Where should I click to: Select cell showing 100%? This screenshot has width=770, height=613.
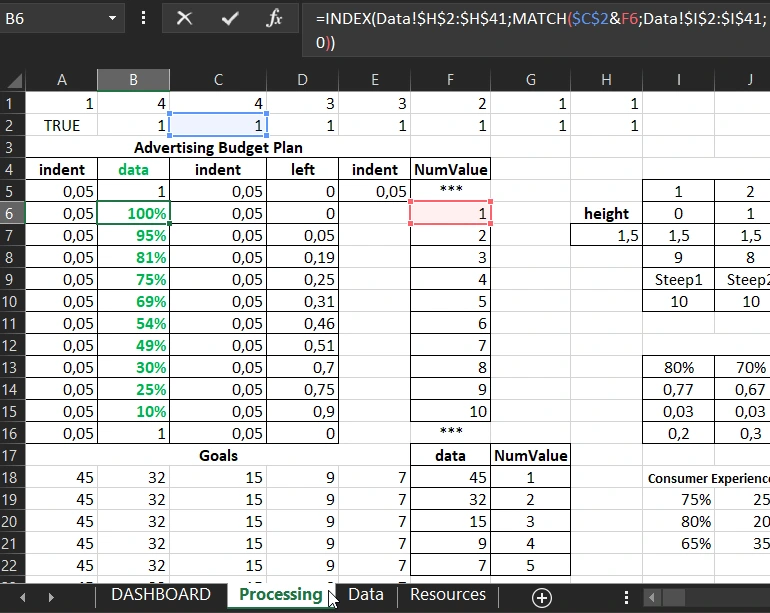click(134, 213)
